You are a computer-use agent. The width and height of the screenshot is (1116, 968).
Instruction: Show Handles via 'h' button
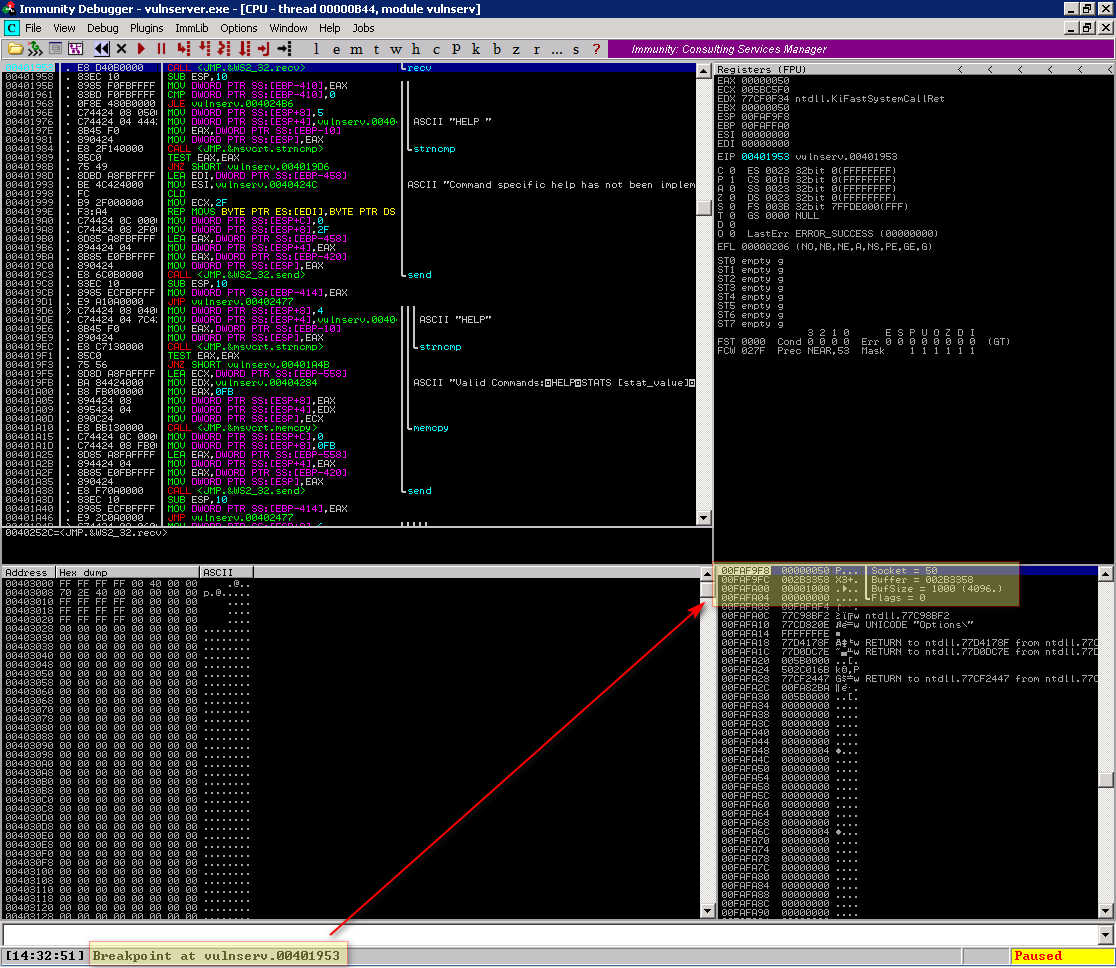[x=416, y=48]
